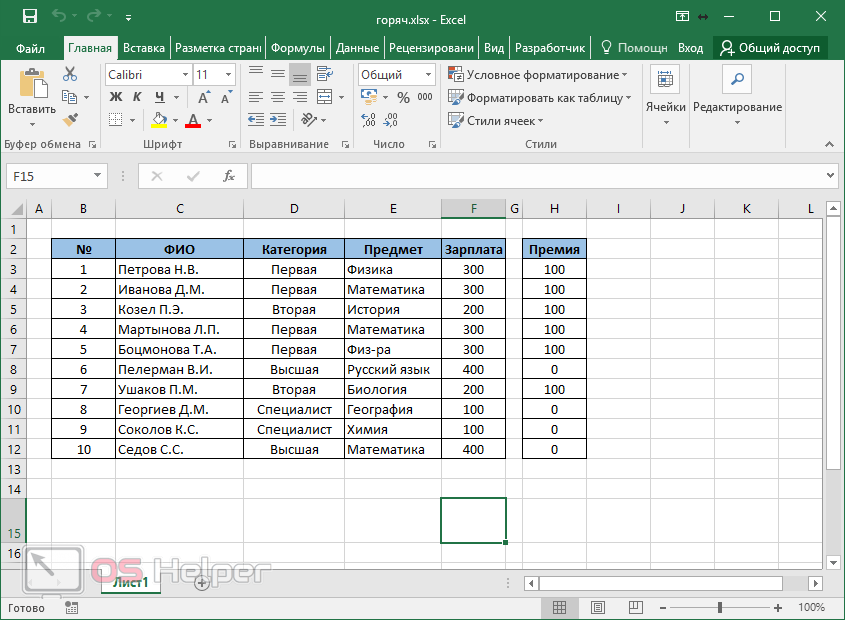Open the Формулы ribbon tab
845x620 pixels.
[298, 48]
